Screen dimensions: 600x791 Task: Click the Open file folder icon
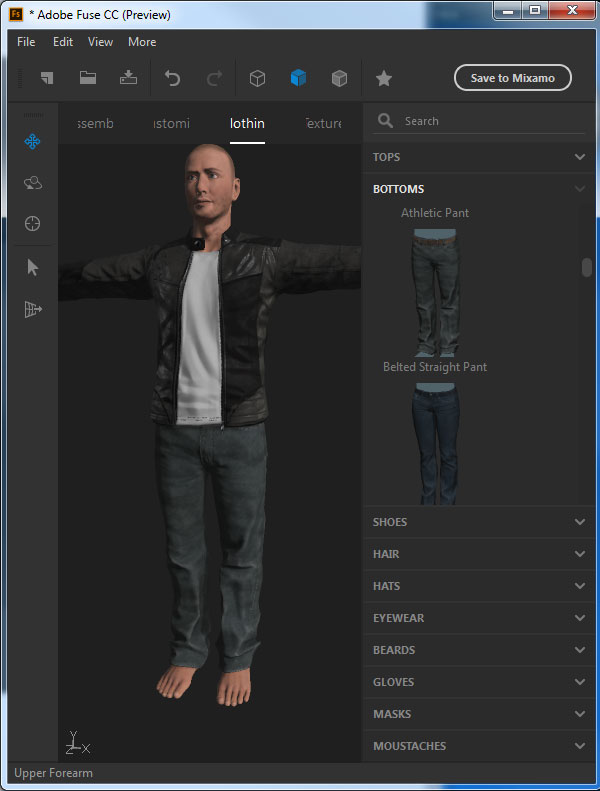pyautogui.click(x=88, y=78)
